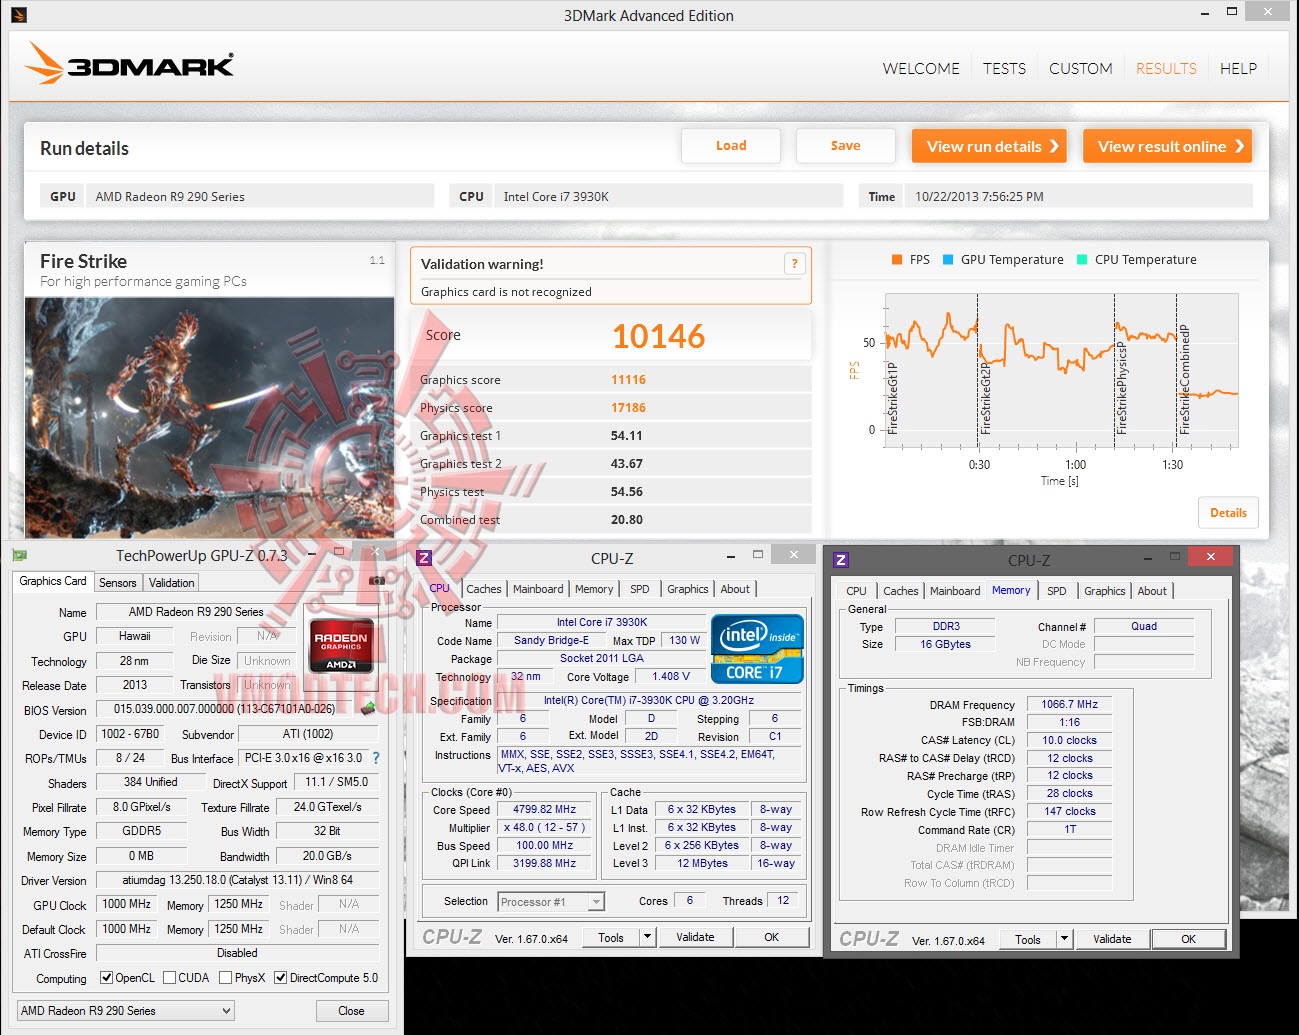Click the Fire Strike preview thumbnail

(209, 418)
